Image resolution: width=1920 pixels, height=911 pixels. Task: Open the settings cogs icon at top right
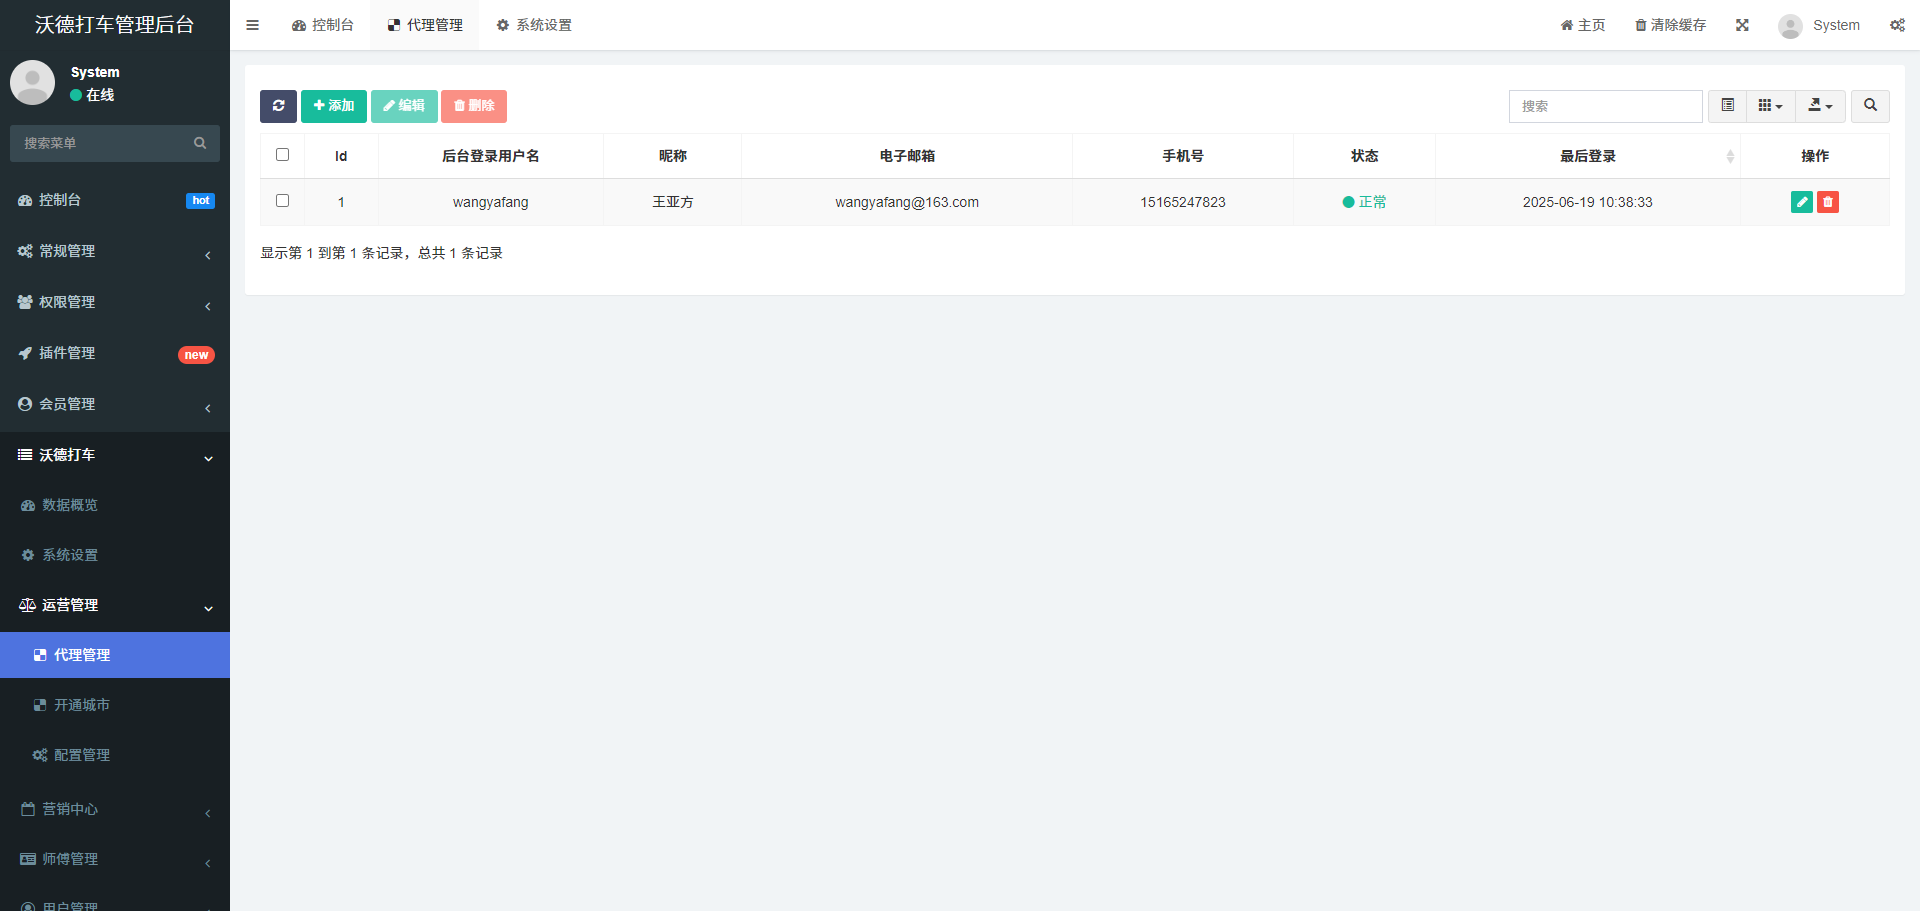(x=1897, y=25)
